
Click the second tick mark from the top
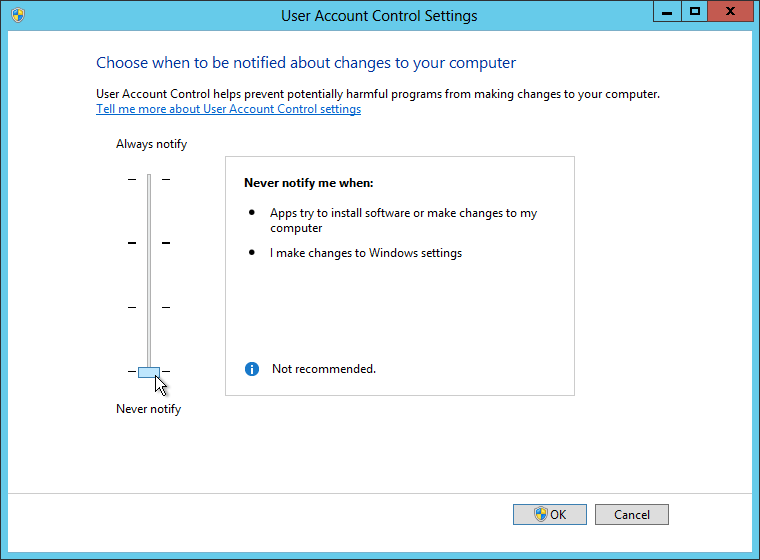[x=148, y=242]
